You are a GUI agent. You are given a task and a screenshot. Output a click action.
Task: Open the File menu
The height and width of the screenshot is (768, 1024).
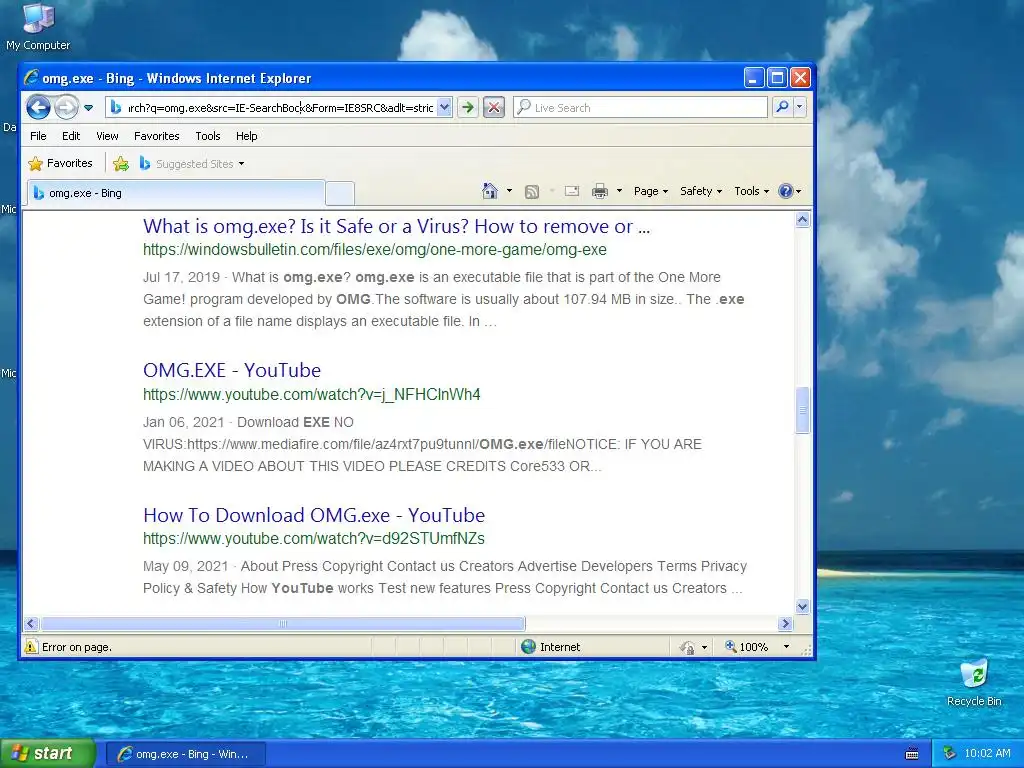click(39, 136)
